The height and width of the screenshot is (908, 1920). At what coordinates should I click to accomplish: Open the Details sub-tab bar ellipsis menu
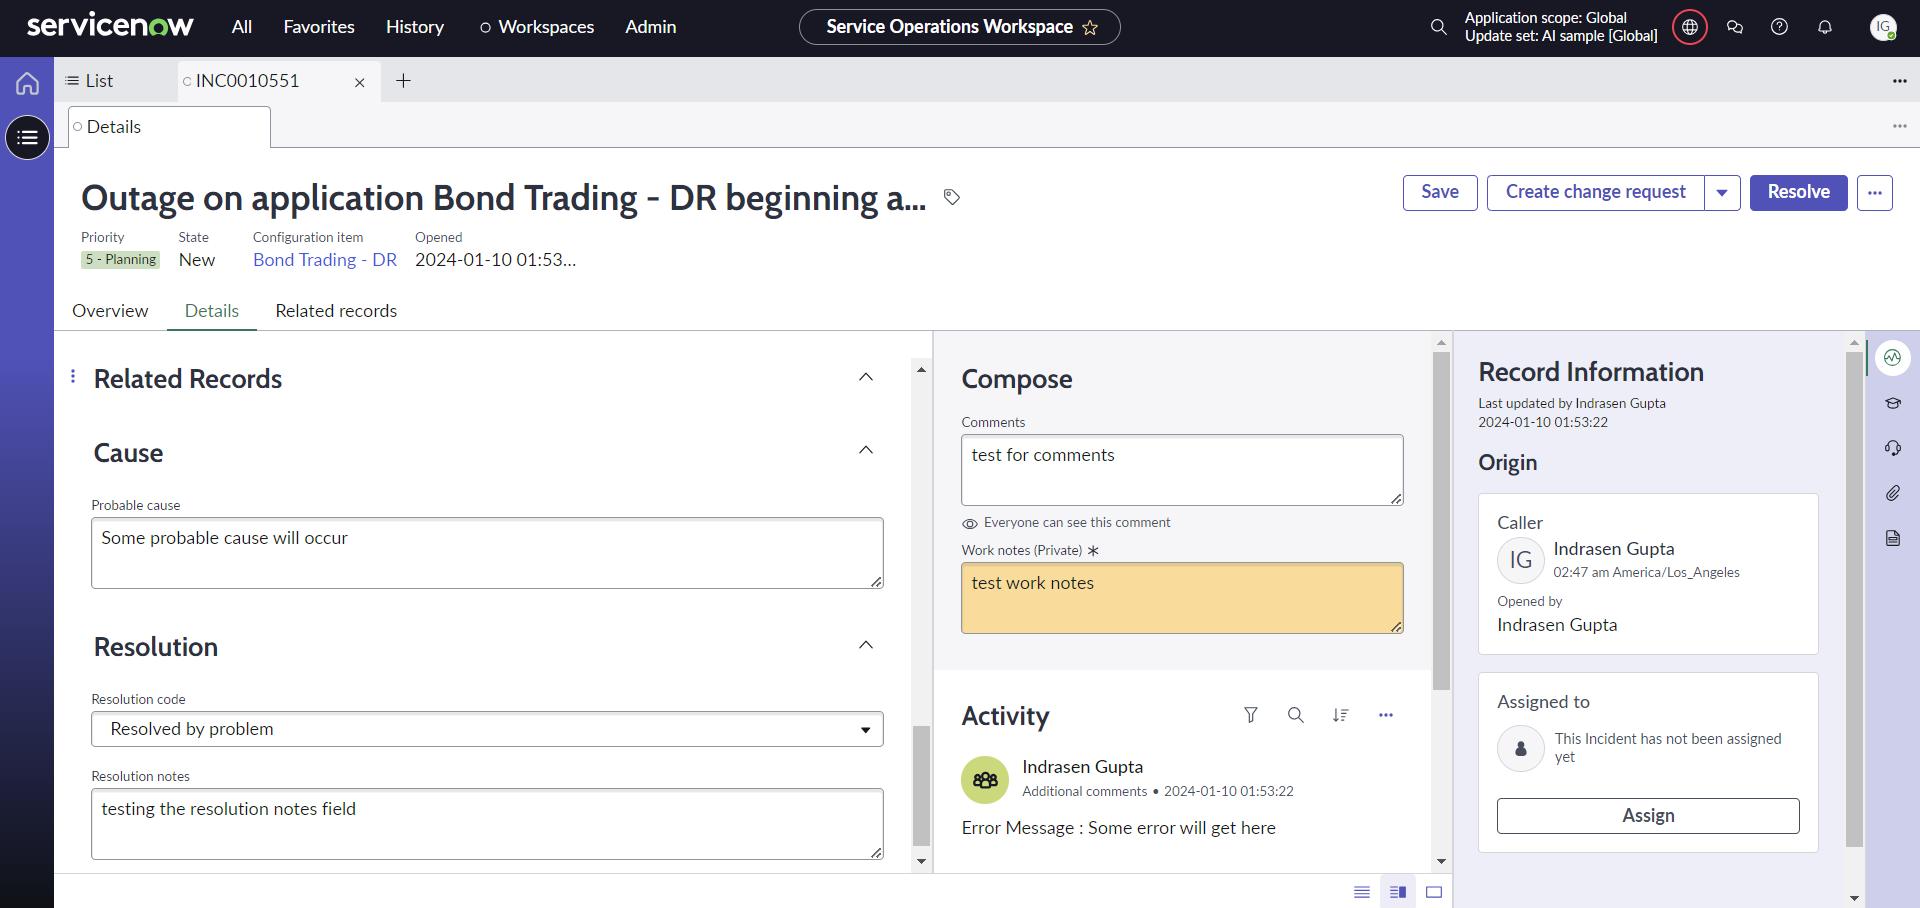point(1899,126)
